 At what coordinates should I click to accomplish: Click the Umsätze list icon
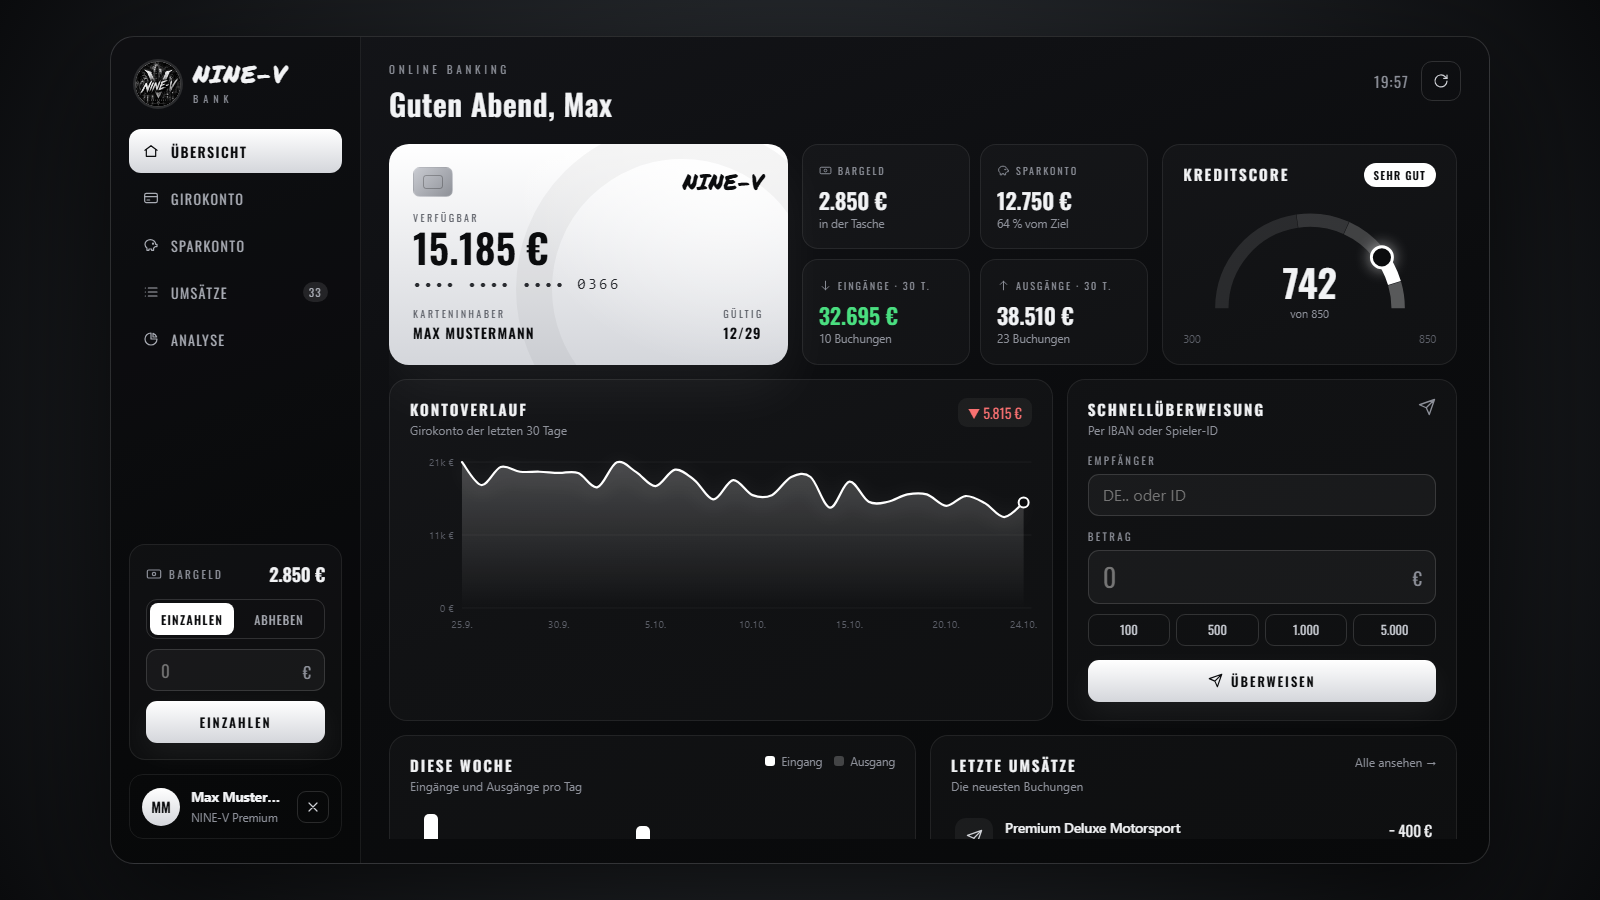[x=151, y=292]
